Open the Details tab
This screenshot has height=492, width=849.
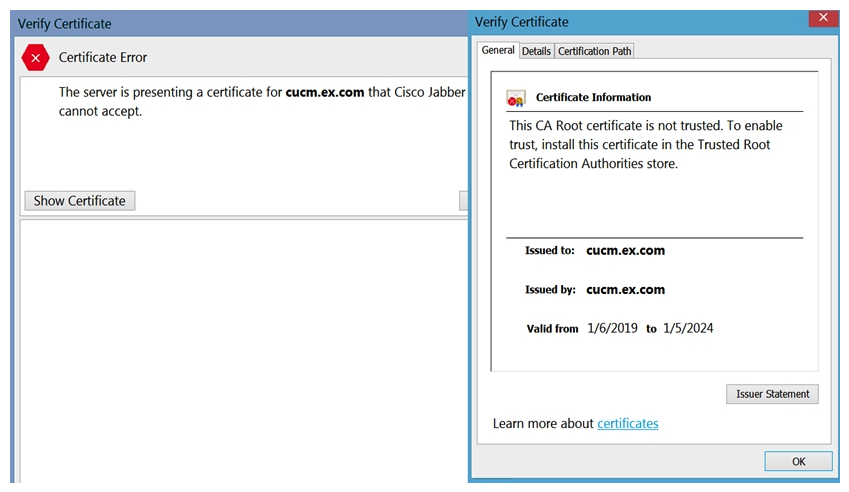536,51
